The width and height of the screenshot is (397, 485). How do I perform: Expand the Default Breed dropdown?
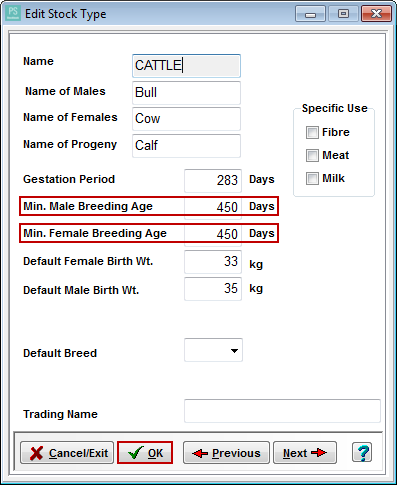click(x=213, y=350)
